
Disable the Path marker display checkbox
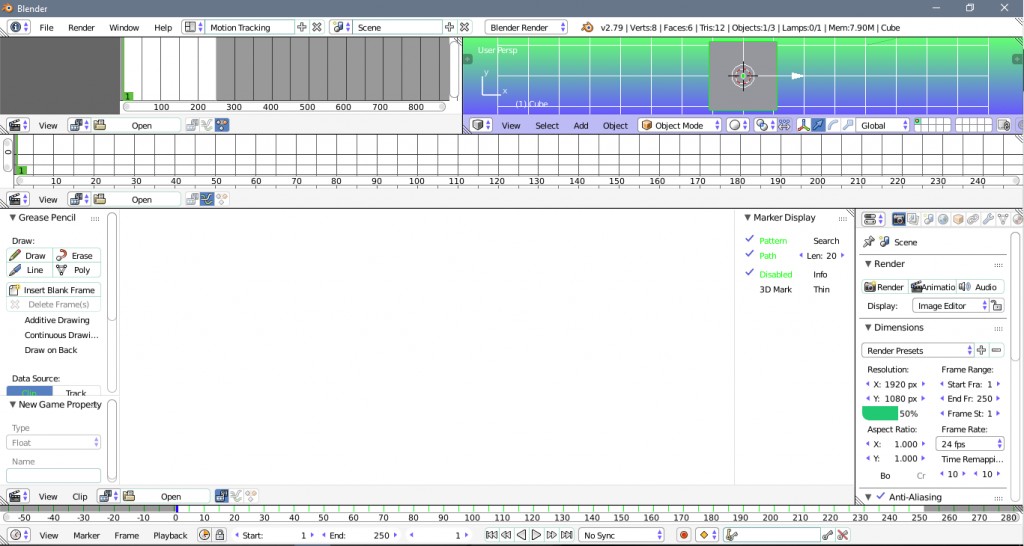(x=750, y=256)
